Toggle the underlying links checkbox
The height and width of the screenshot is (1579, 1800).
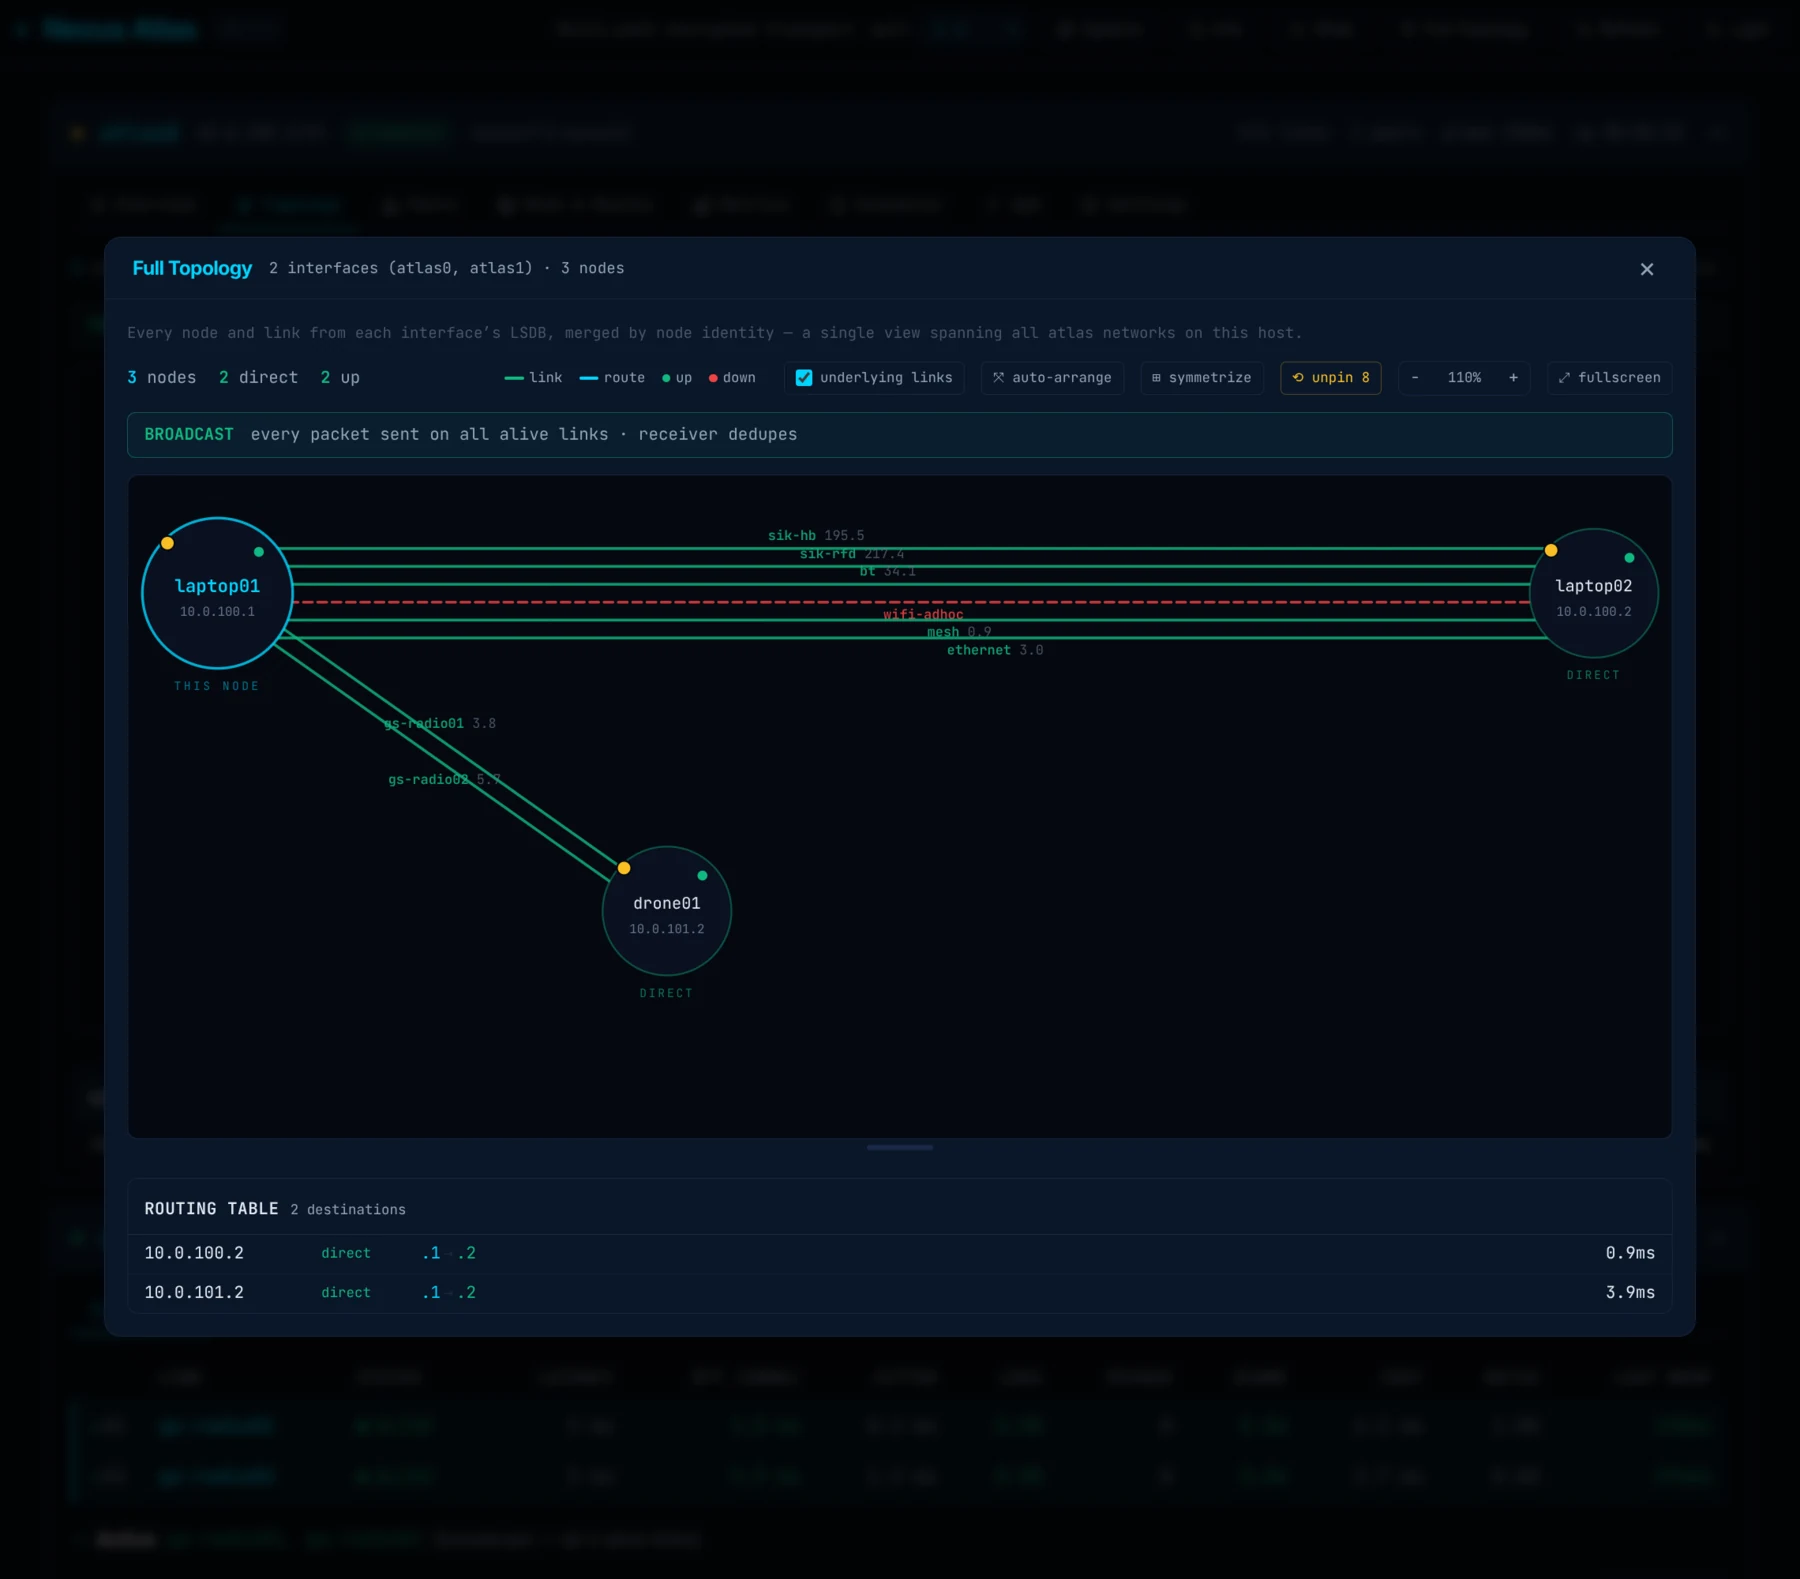point(804,378)
